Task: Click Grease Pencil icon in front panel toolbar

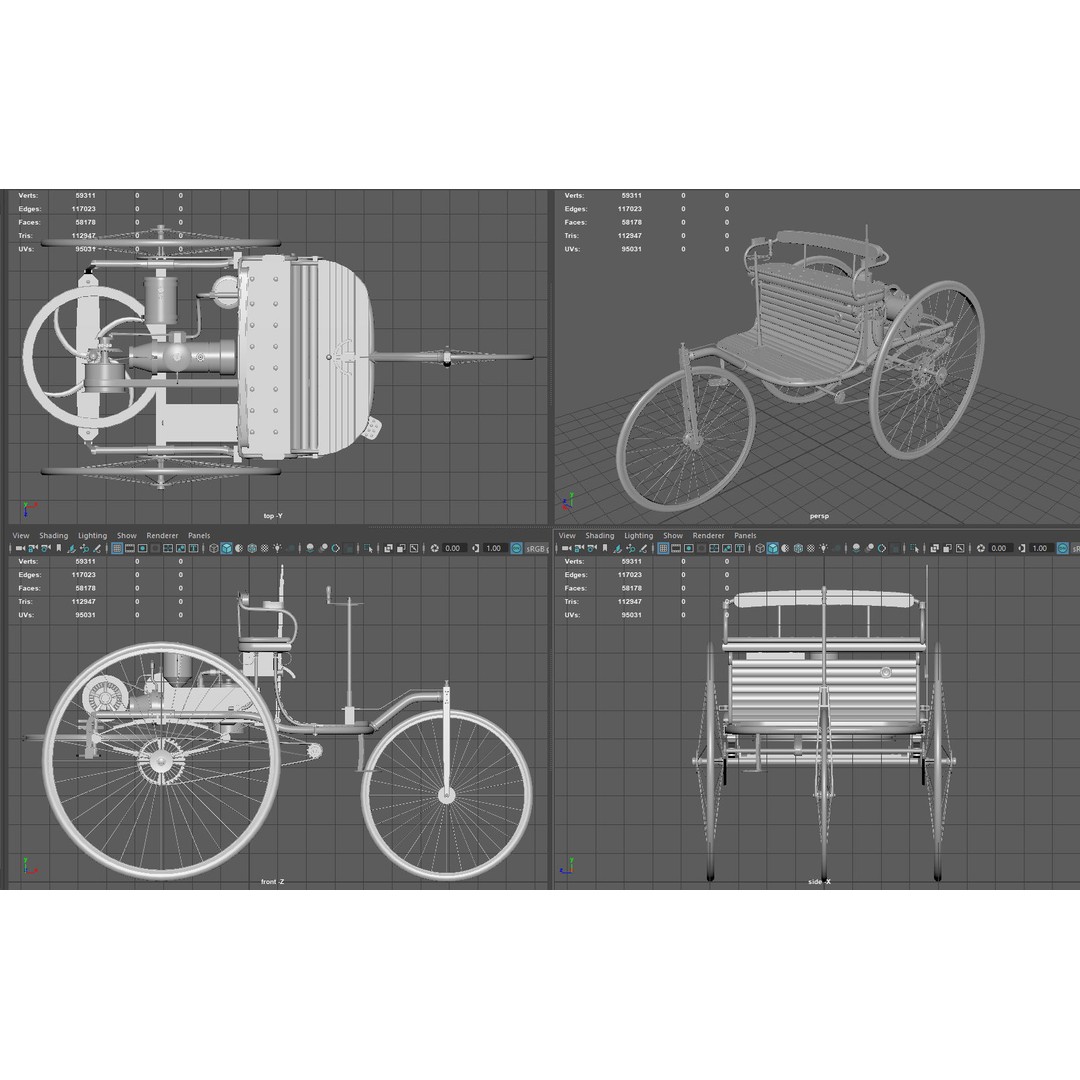Action: [97, 548]
